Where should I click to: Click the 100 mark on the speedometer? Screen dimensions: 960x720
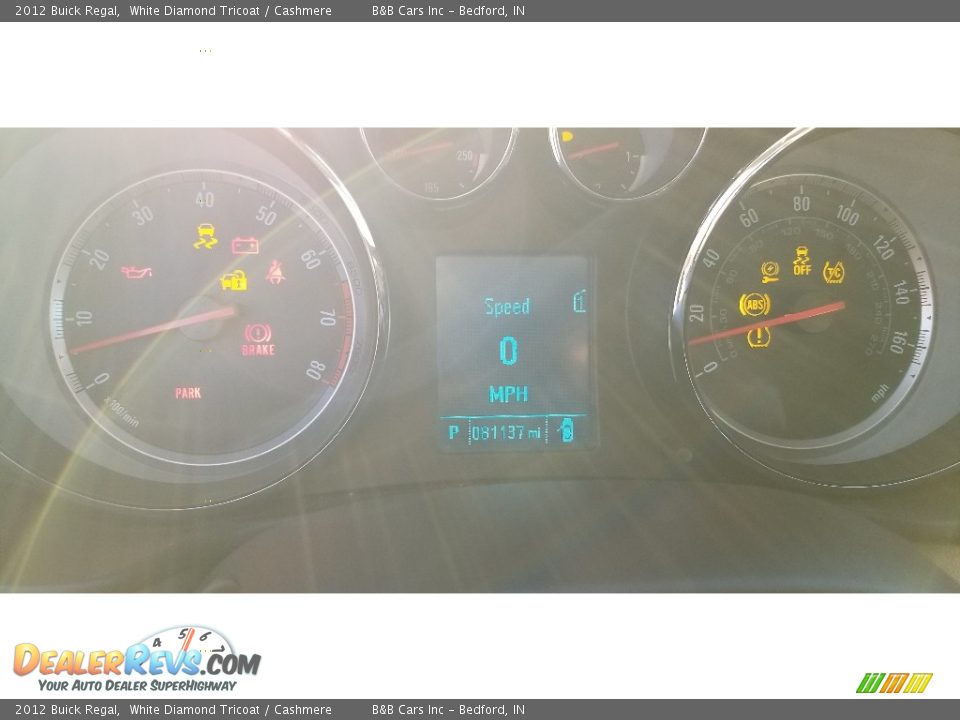click(847, 215)
